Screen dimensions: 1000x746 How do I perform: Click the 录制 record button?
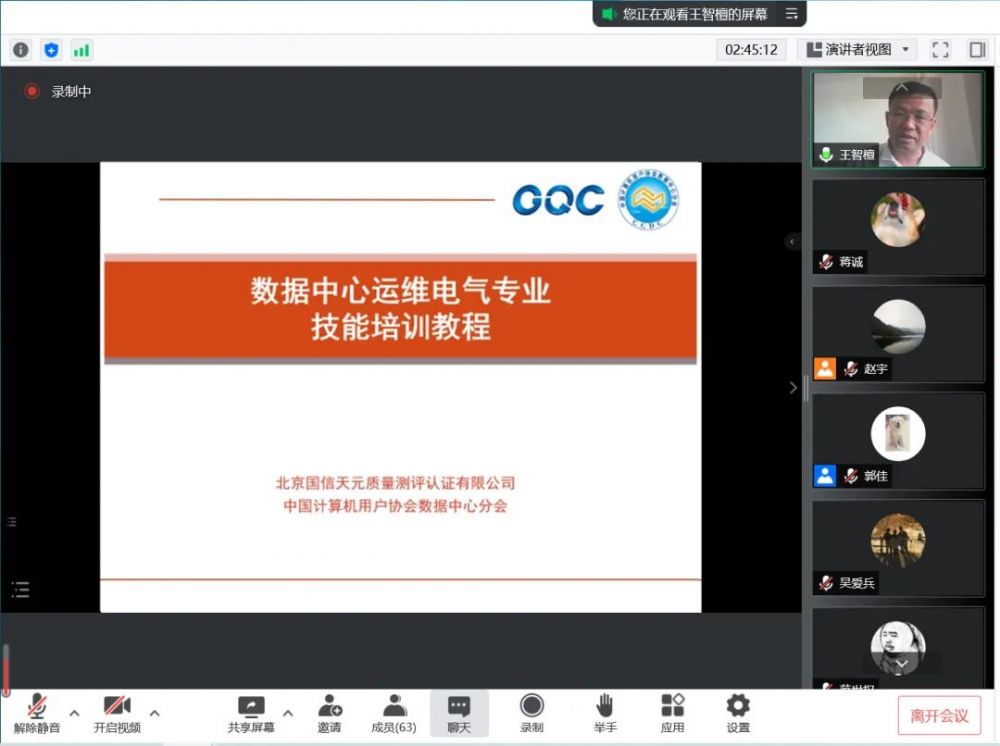point(531,713)
